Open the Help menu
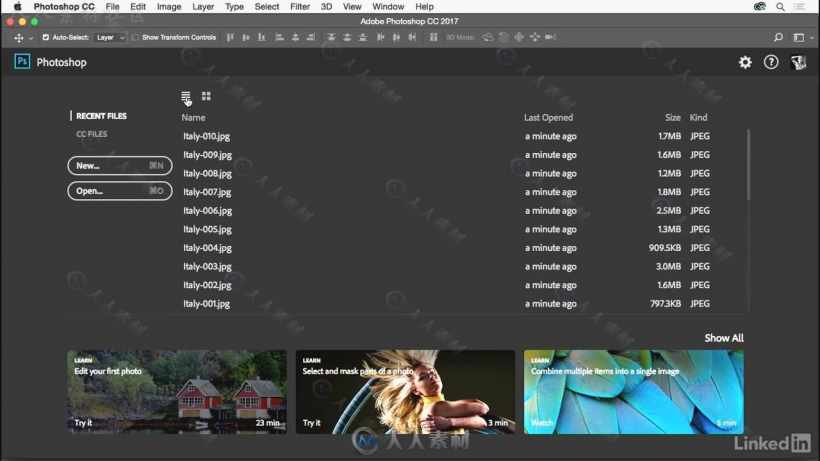 (x=425, y=7)
